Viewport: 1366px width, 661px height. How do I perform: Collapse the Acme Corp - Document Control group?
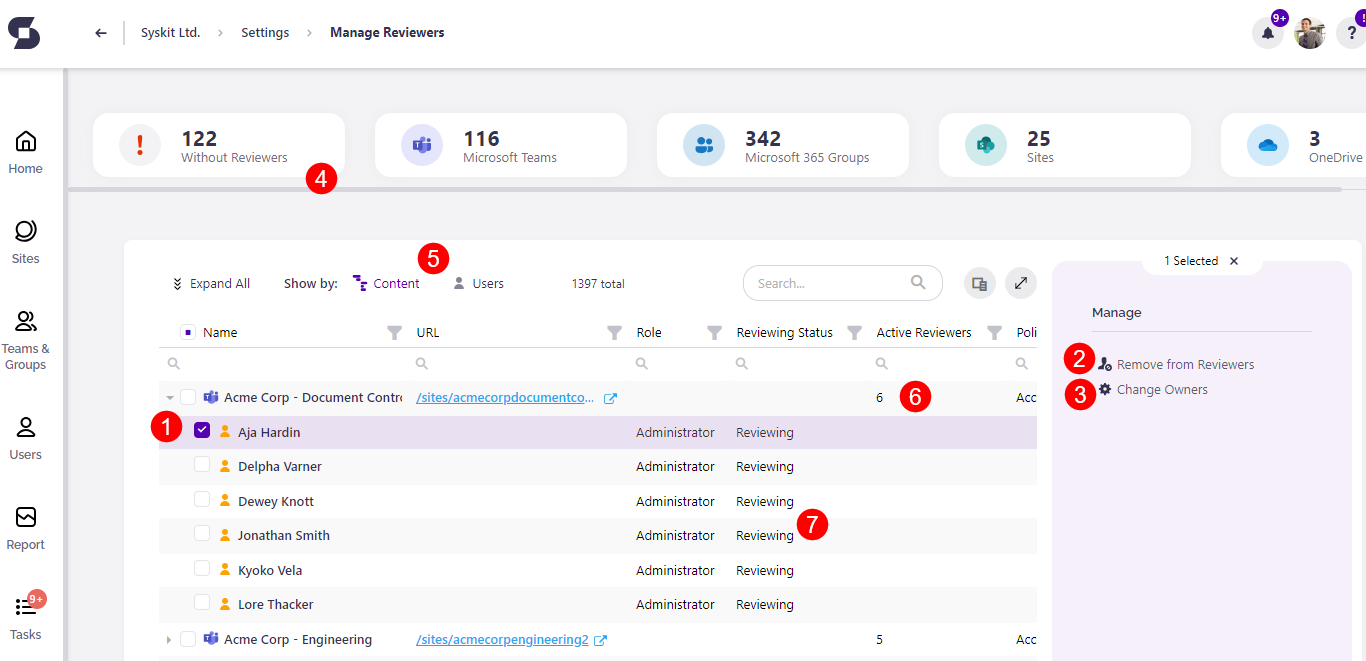point(168,397)
